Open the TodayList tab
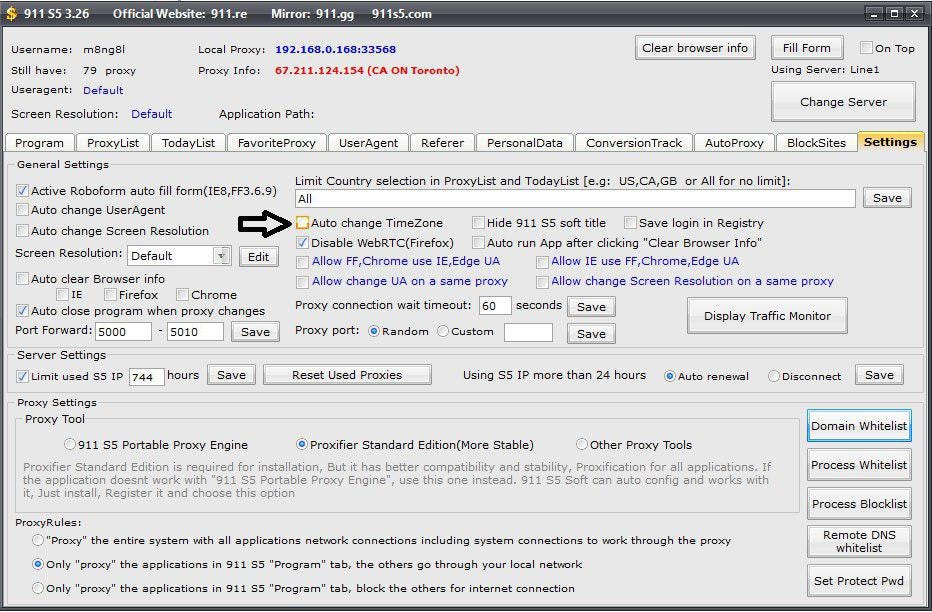Image resolution: width=932 pixels, height=612 pixels. tap(188, 143)
